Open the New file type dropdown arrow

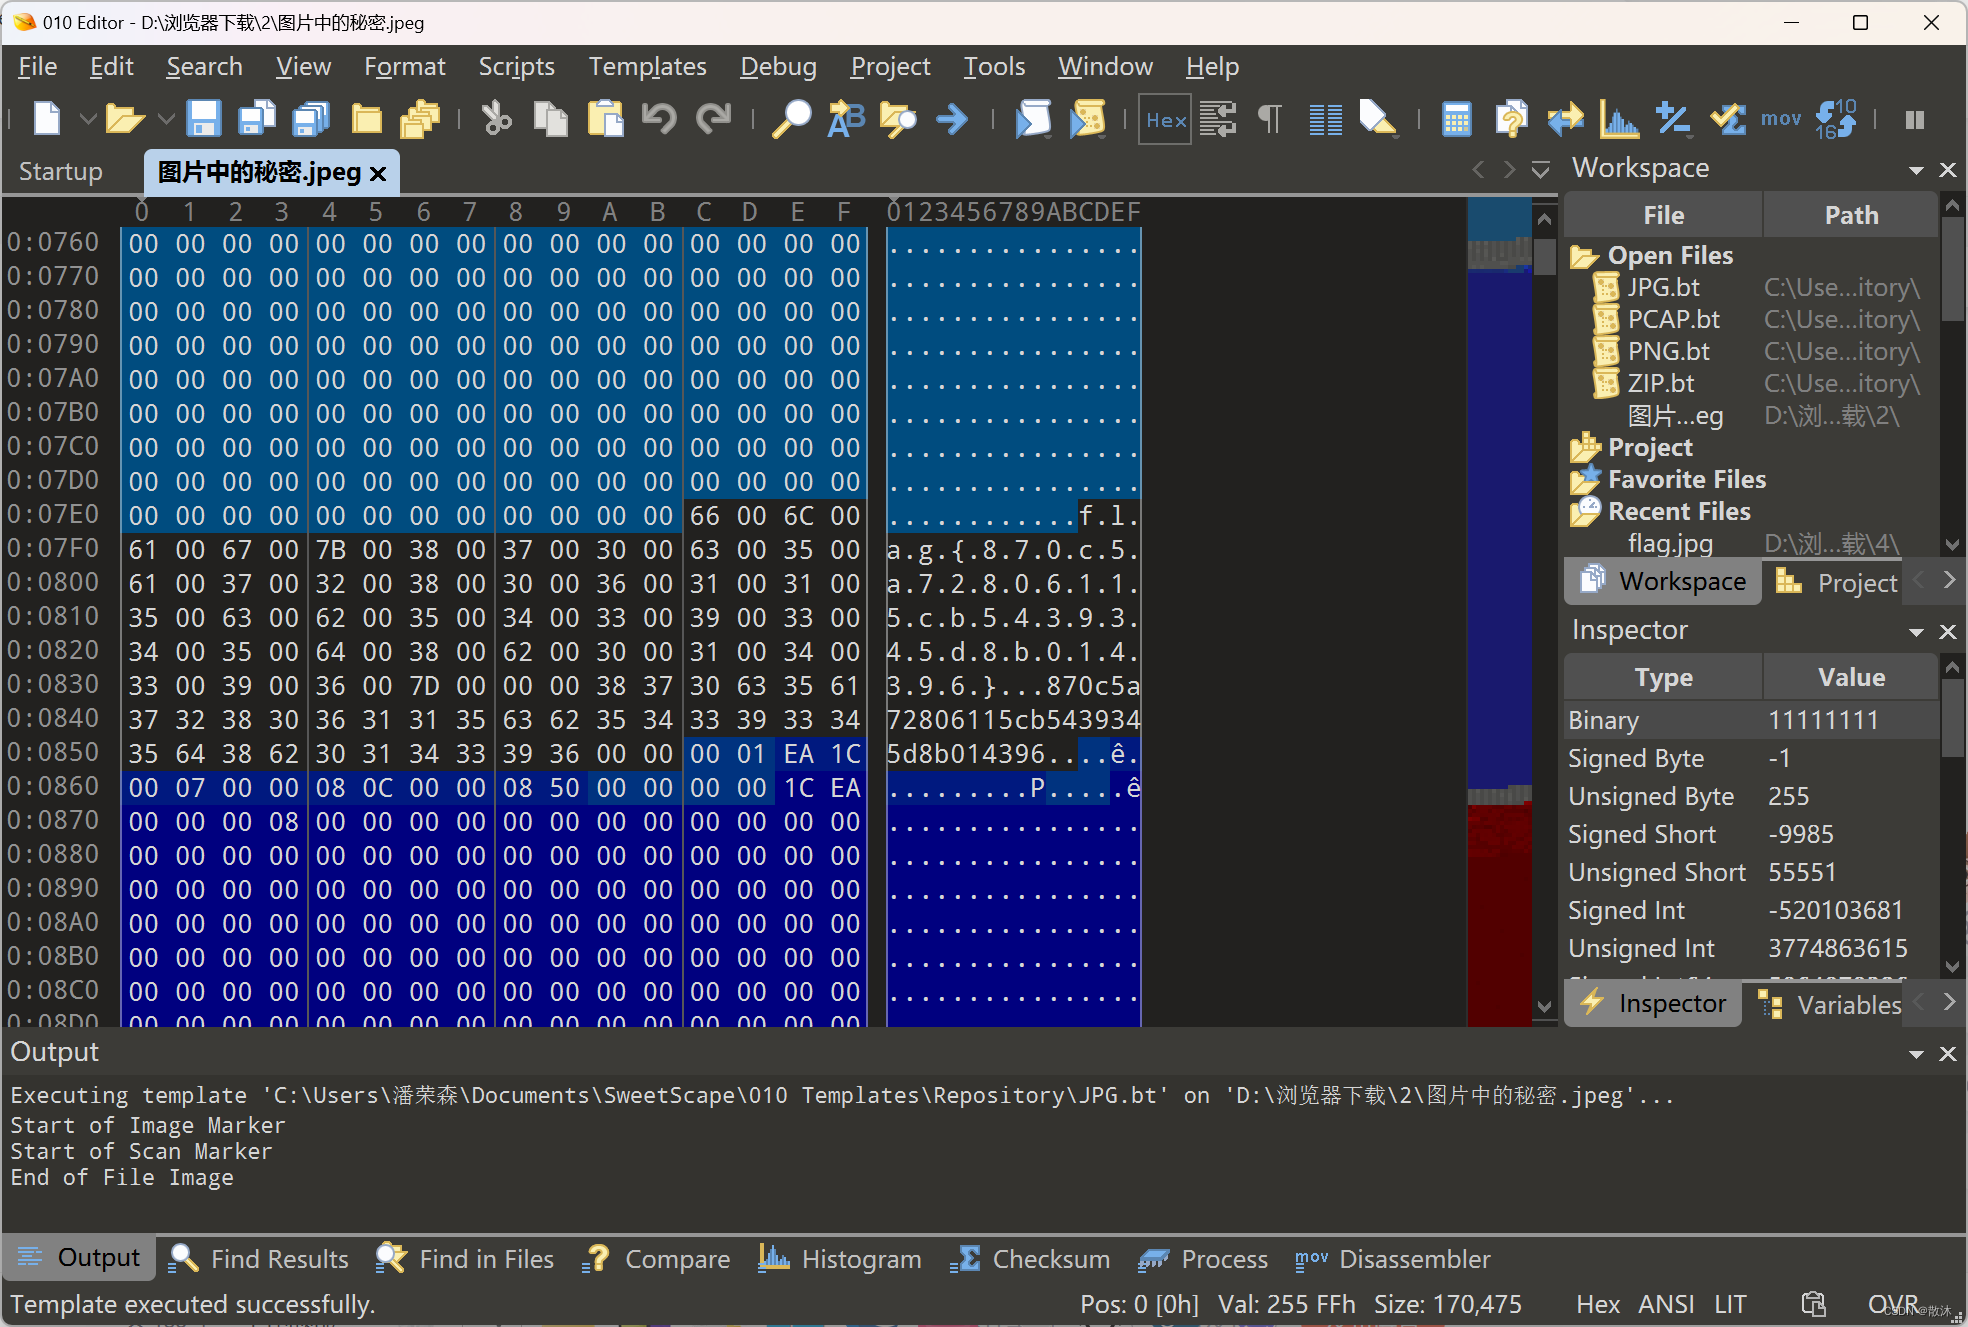87,119
